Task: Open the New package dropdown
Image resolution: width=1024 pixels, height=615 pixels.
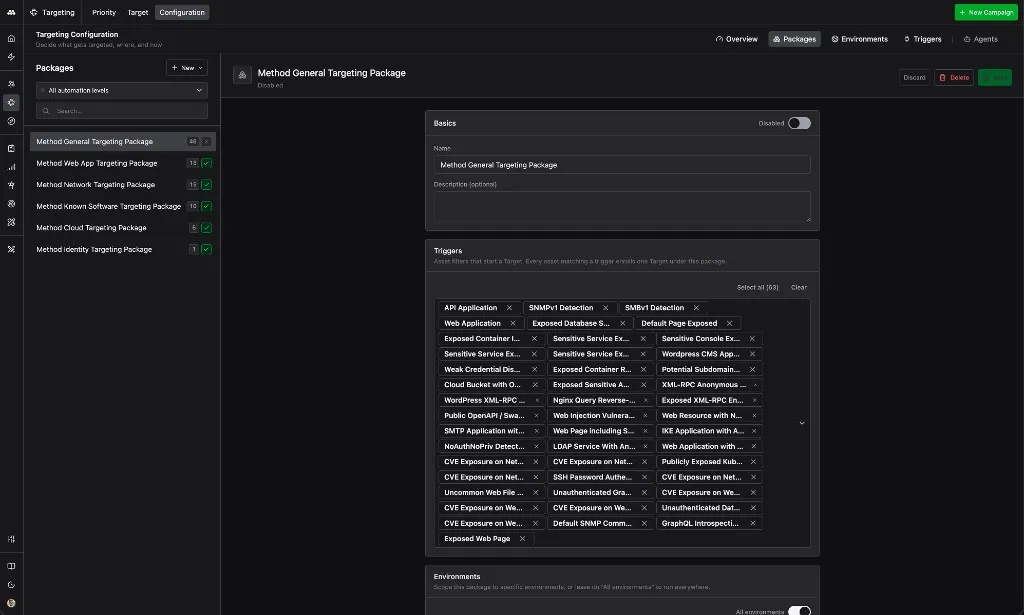Action: pos(187,68)
